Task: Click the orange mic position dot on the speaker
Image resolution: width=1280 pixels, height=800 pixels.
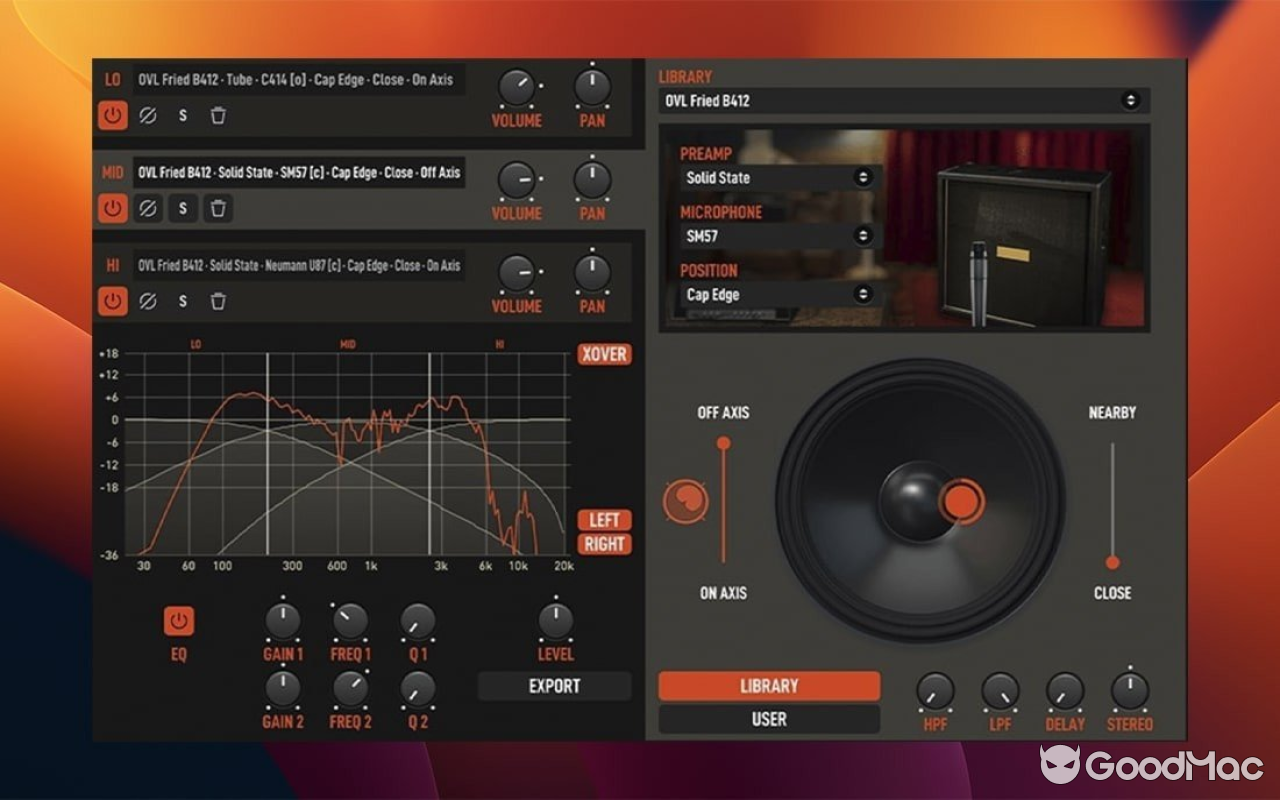Action: (x=959, y=503)
